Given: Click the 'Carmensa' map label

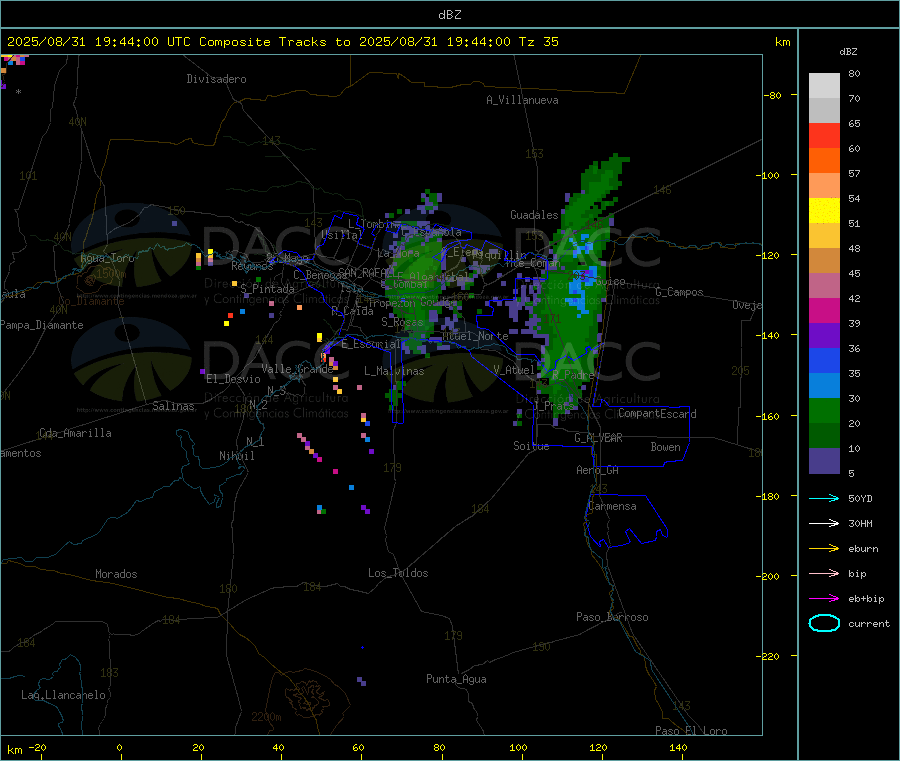Looking at the screenshot, I should 612,506.
